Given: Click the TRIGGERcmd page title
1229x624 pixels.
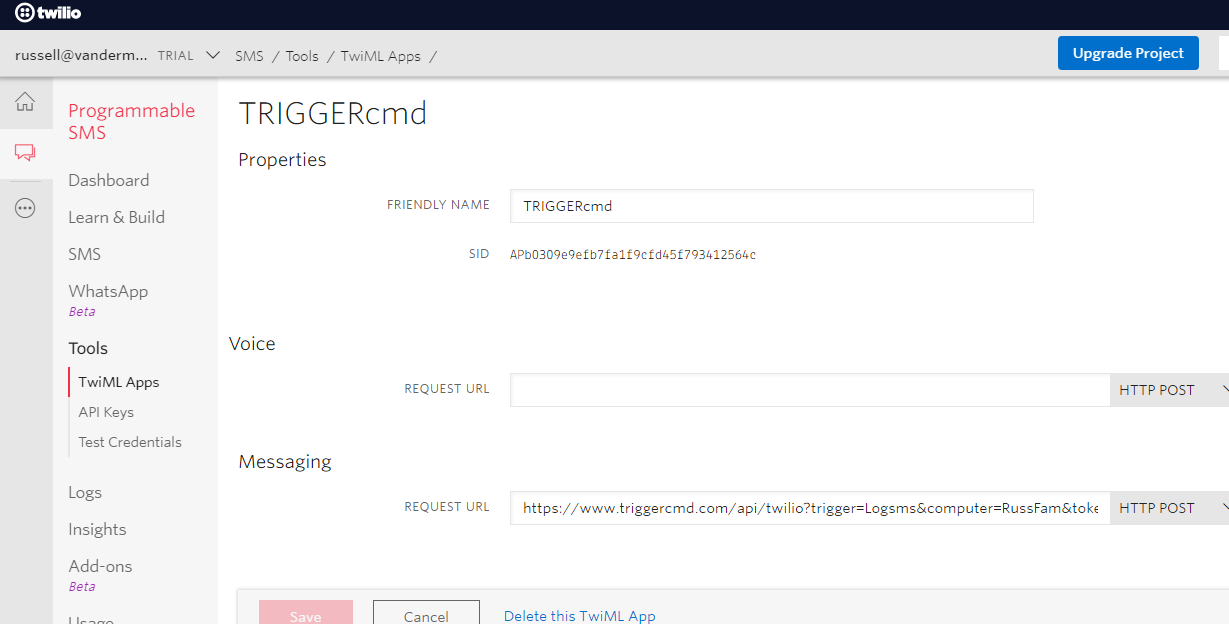Looking at the screenshot, I should click(333, 113).
